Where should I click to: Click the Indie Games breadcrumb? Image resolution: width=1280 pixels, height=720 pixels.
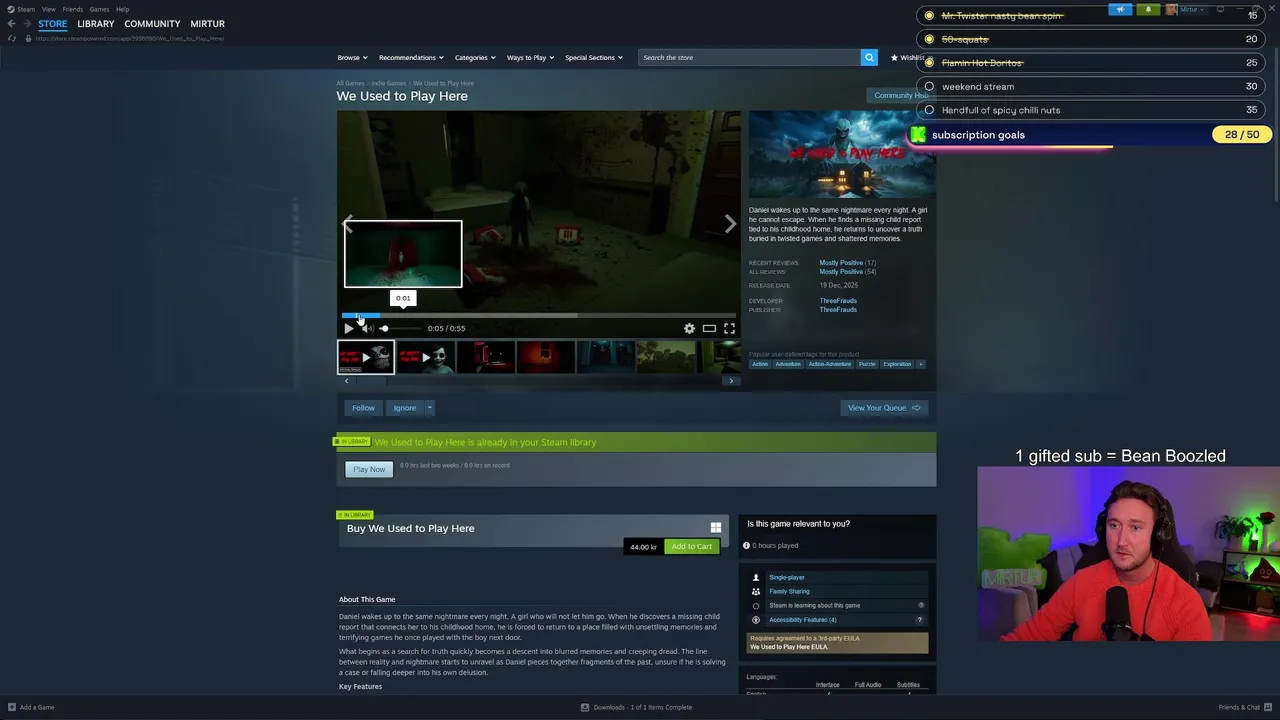(389, 83)
